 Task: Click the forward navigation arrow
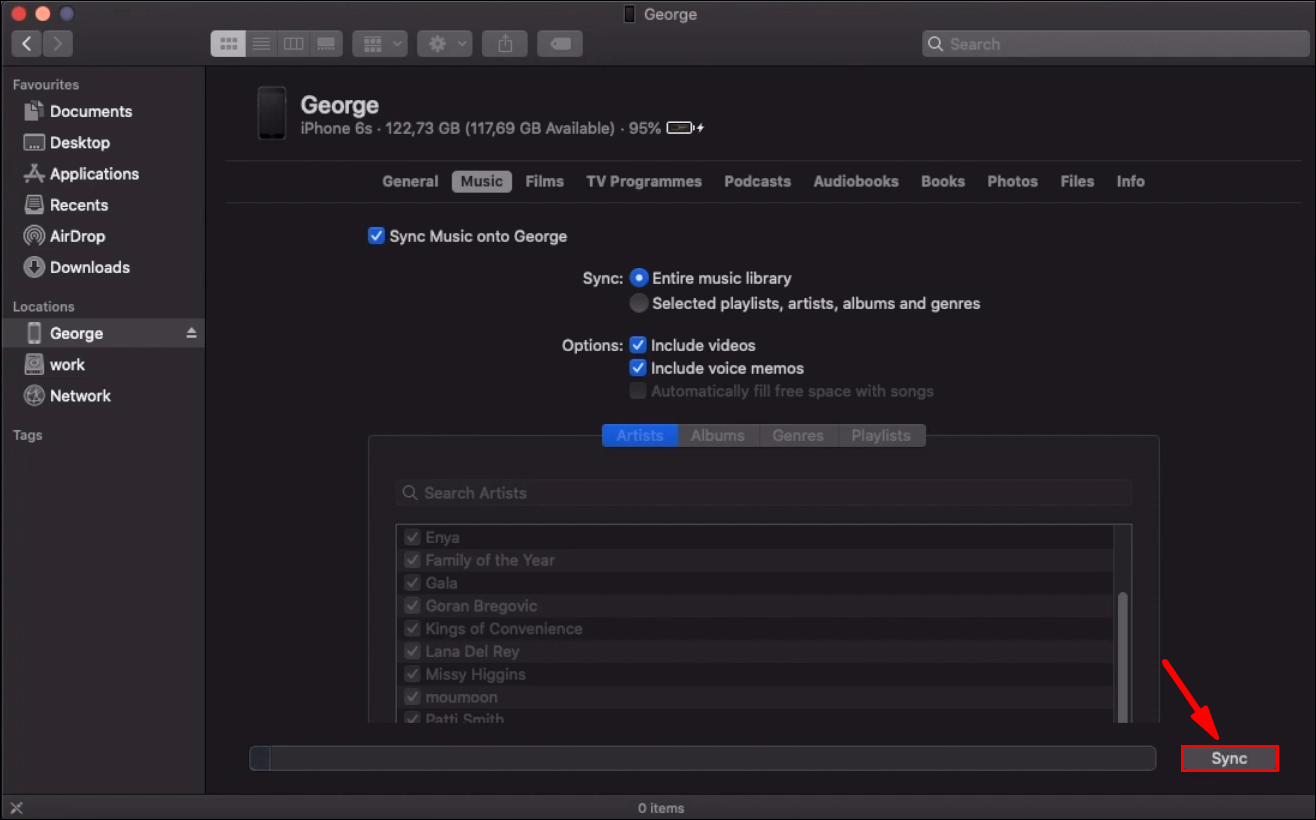tap(57, 43)
